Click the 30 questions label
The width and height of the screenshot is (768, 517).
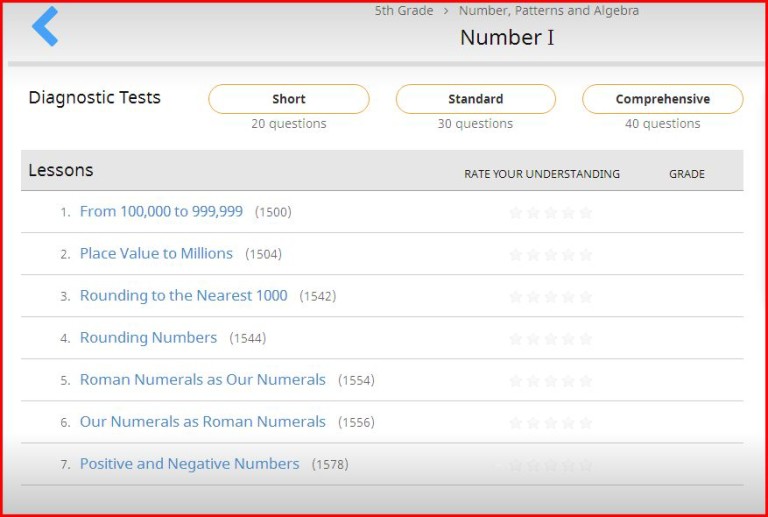click(x=476, y=124)
